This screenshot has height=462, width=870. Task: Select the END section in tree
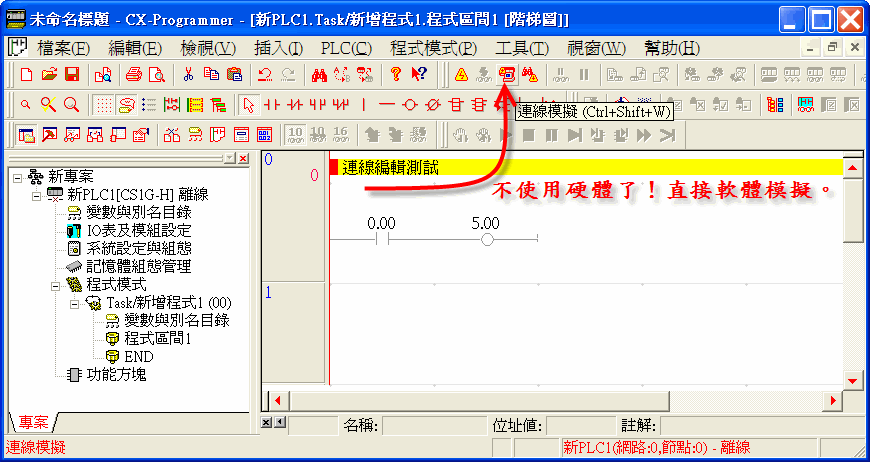point(139,356)
